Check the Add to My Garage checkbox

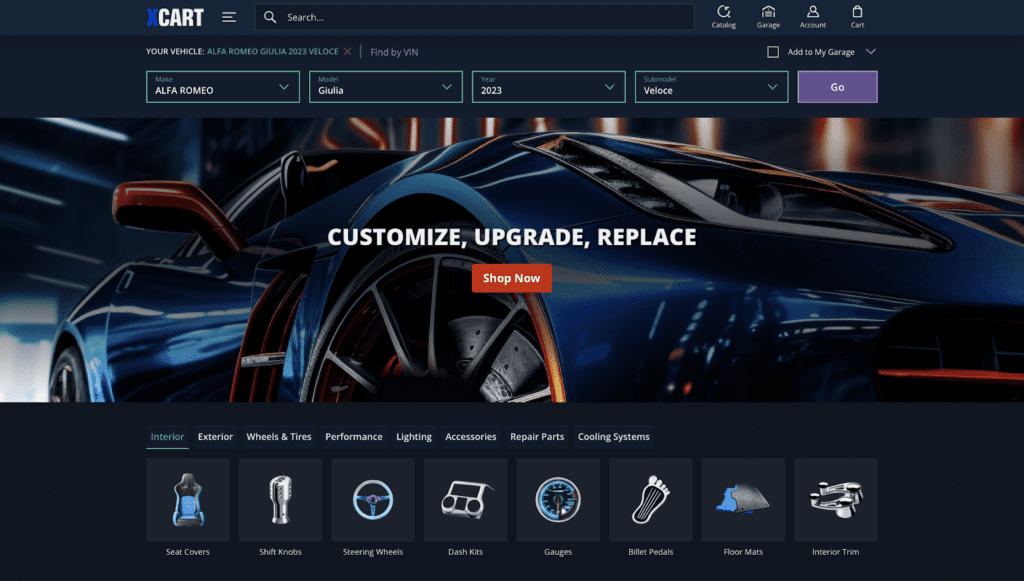[773, 52]
